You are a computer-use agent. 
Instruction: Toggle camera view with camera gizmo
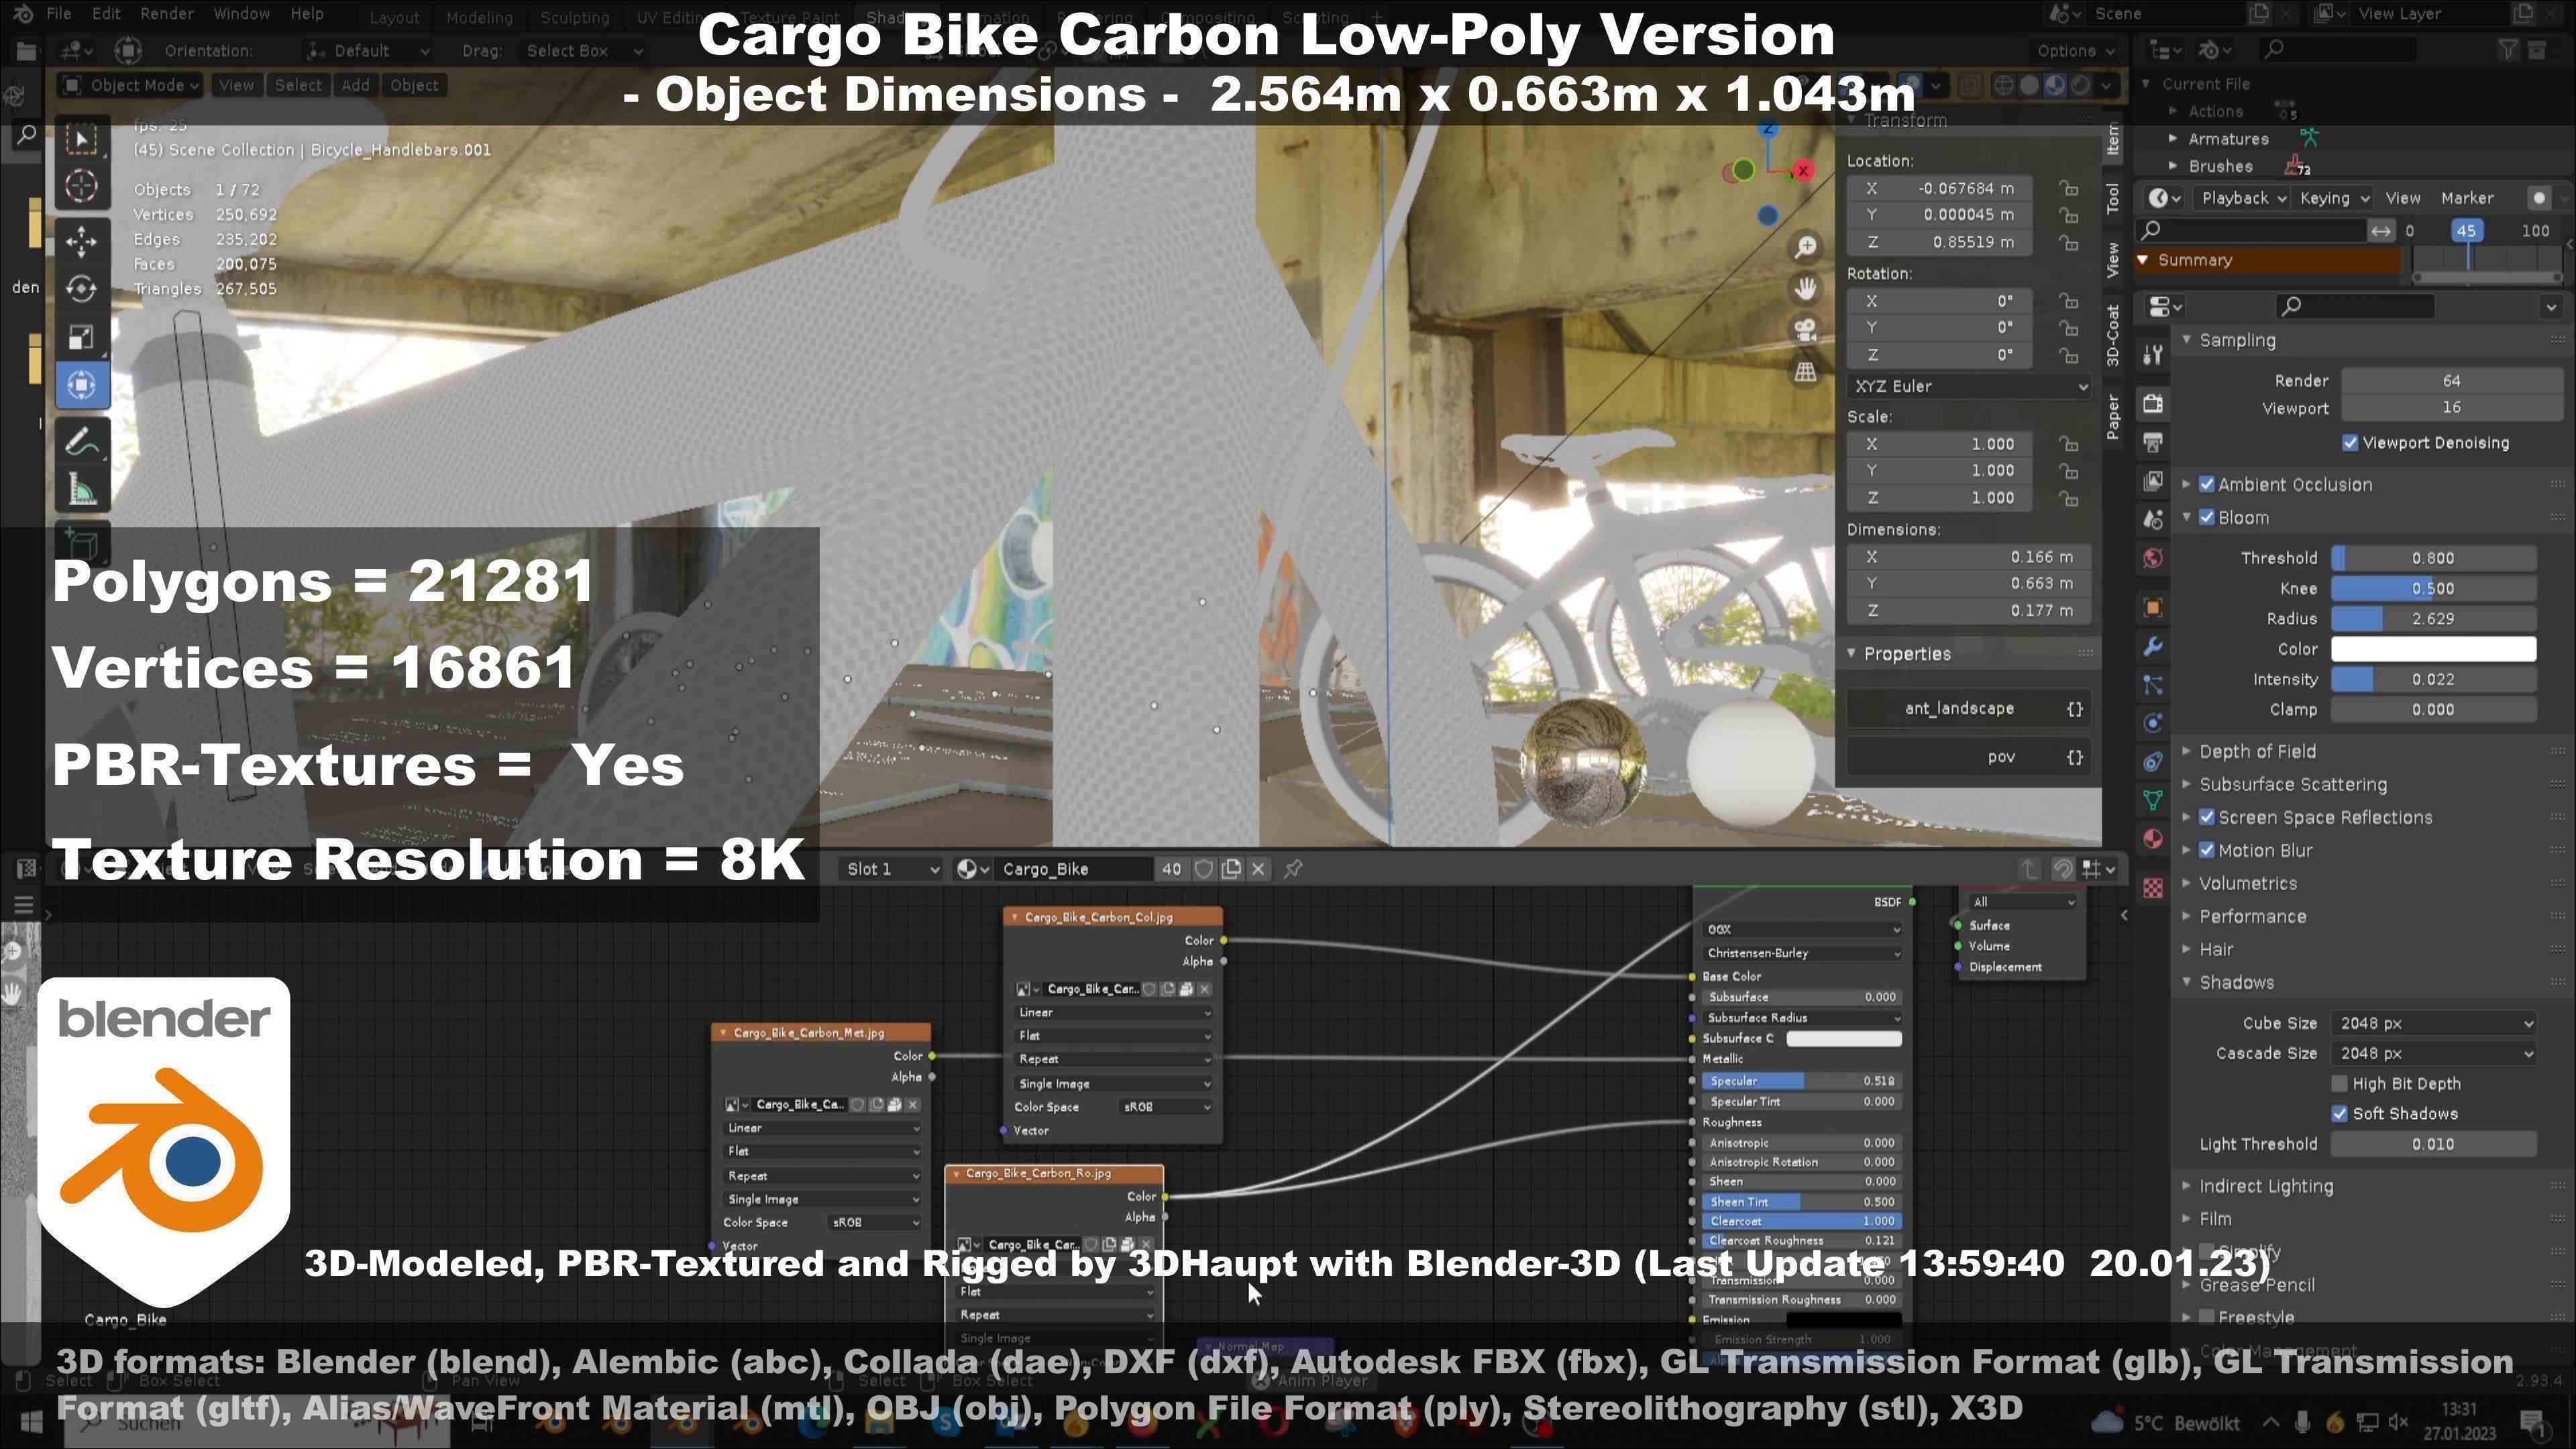tap(1805, 330)
